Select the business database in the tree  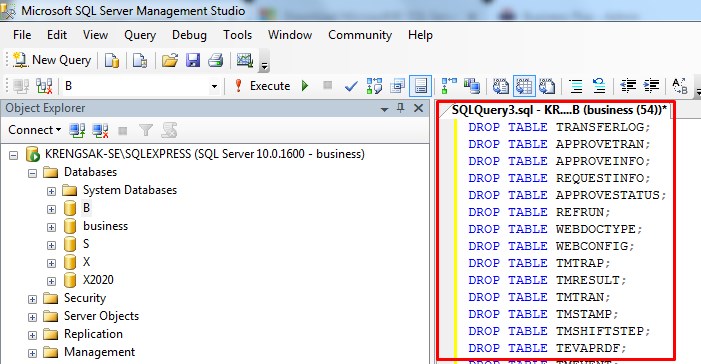click(106, 226)
